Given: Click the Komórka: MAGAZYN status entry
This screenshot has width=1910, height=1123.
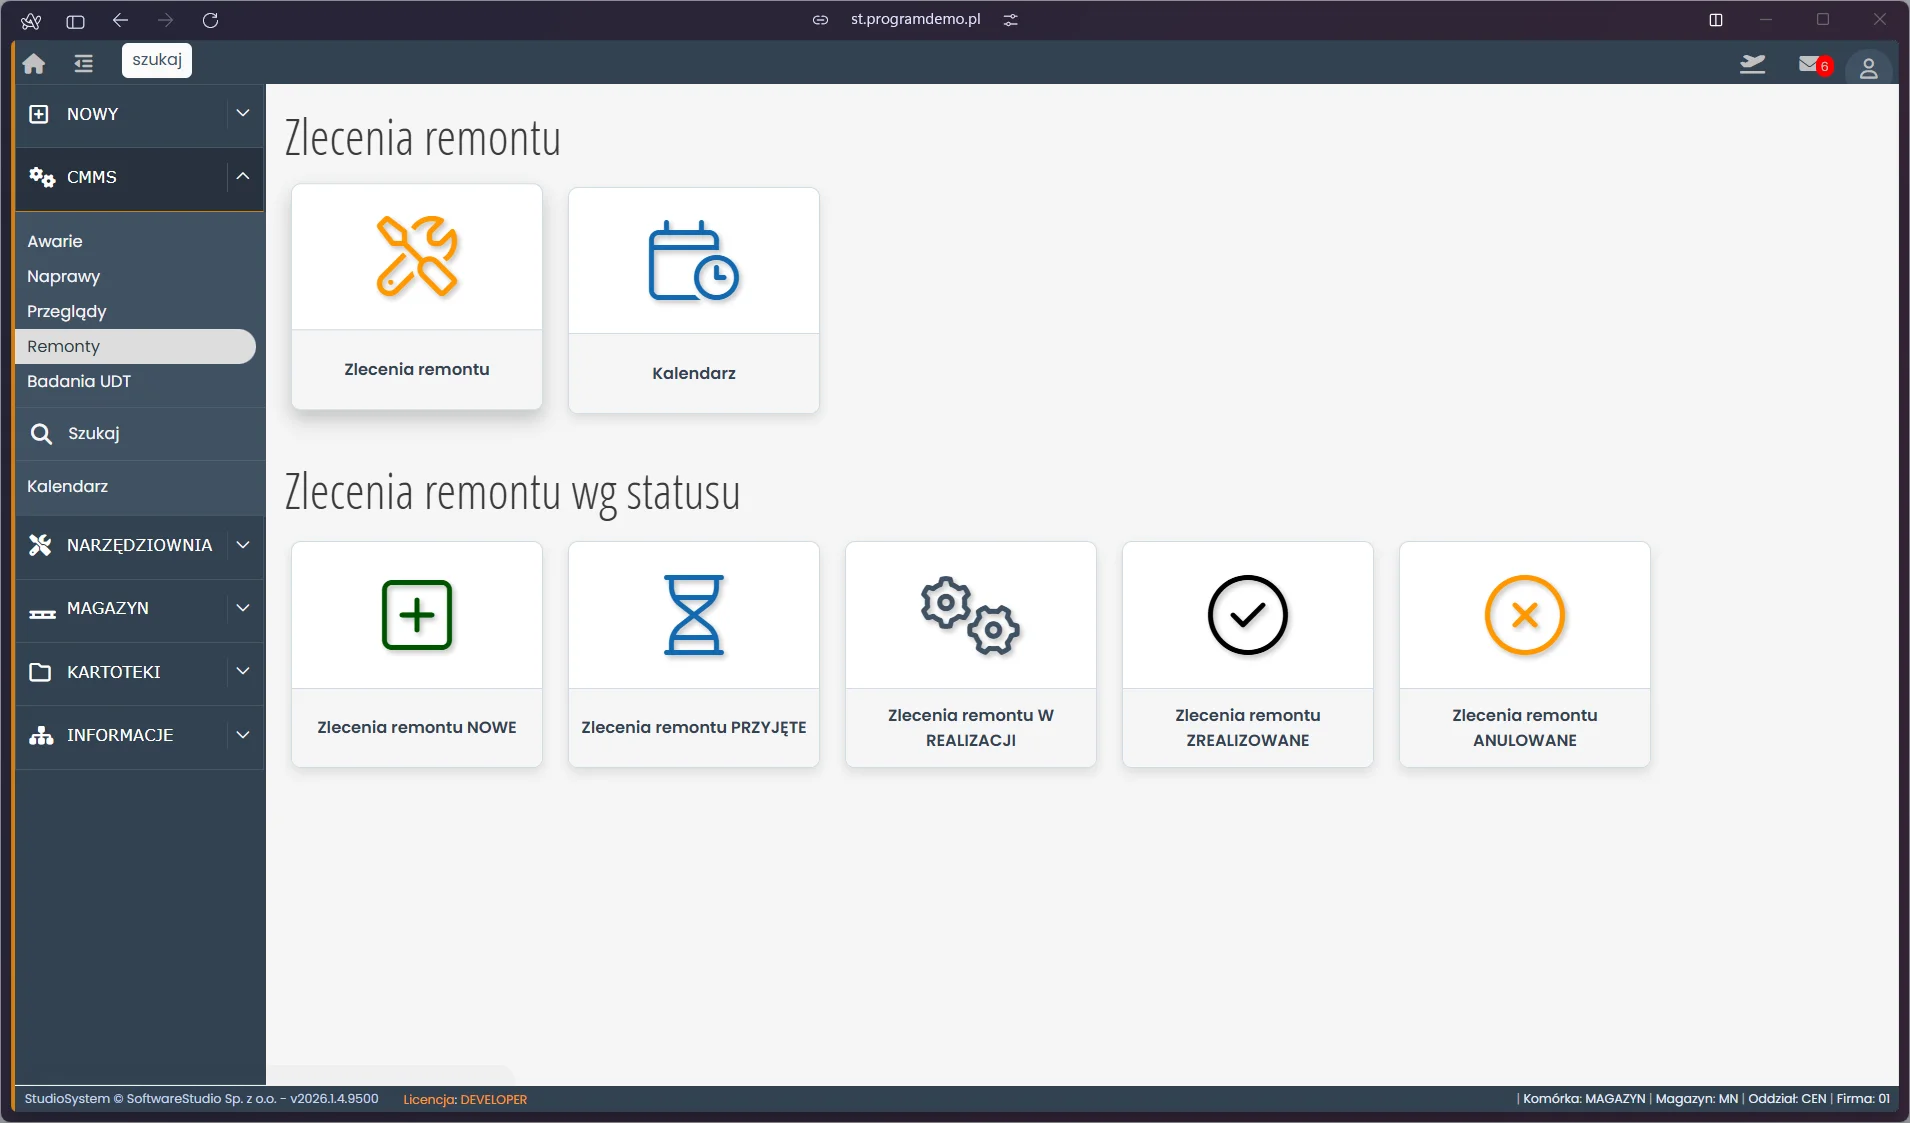Looking at the screenshot, I should tap(1584, 1099).
